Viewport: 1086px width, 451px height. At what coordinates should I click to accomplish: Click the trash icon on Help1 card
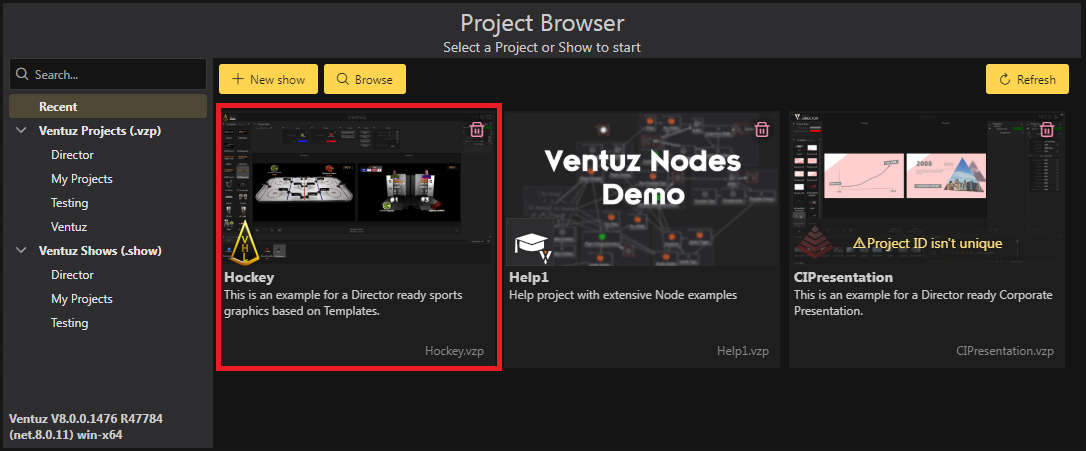tap(762, 129)
